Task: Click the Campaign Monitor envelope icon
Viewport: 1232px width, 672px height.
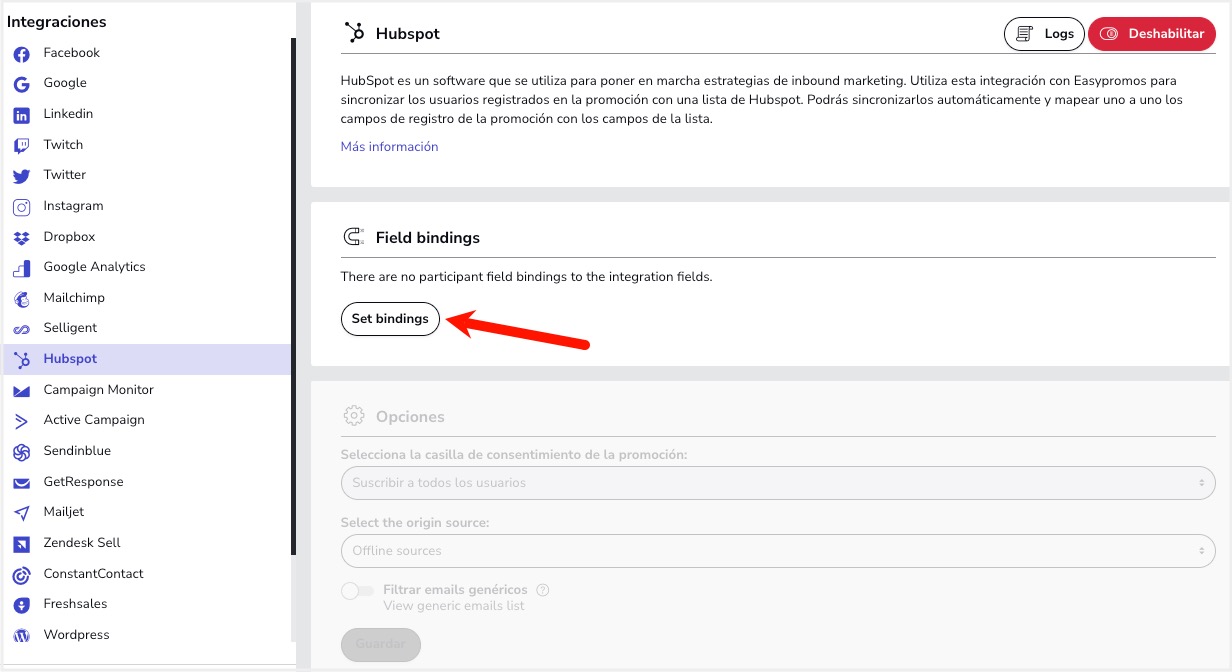Action: click(x=21, y=391)
